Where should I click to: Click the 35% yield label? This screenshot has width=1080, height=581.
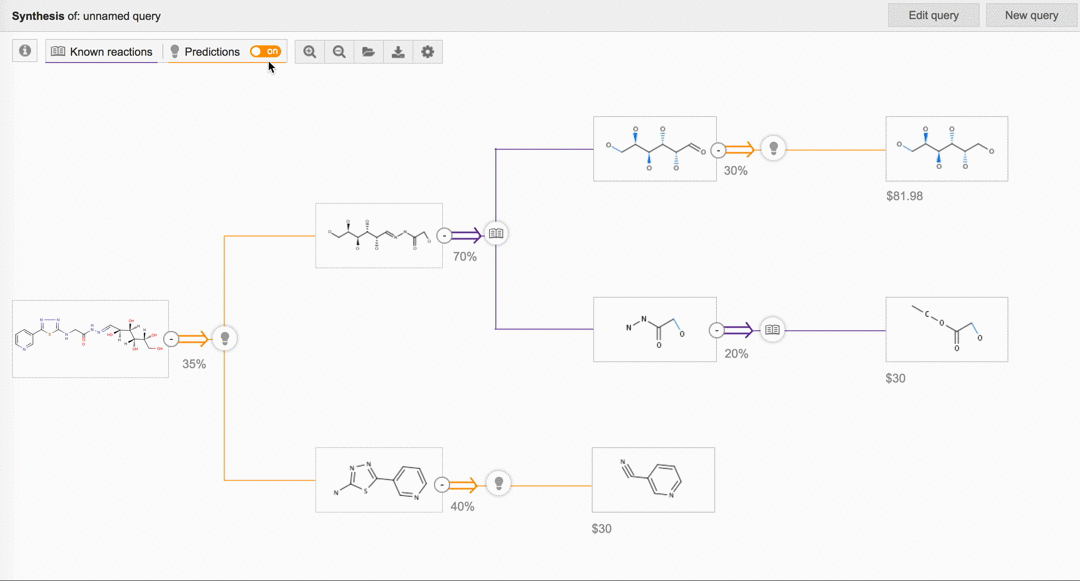pyautogui.click(x=194, y=364)
